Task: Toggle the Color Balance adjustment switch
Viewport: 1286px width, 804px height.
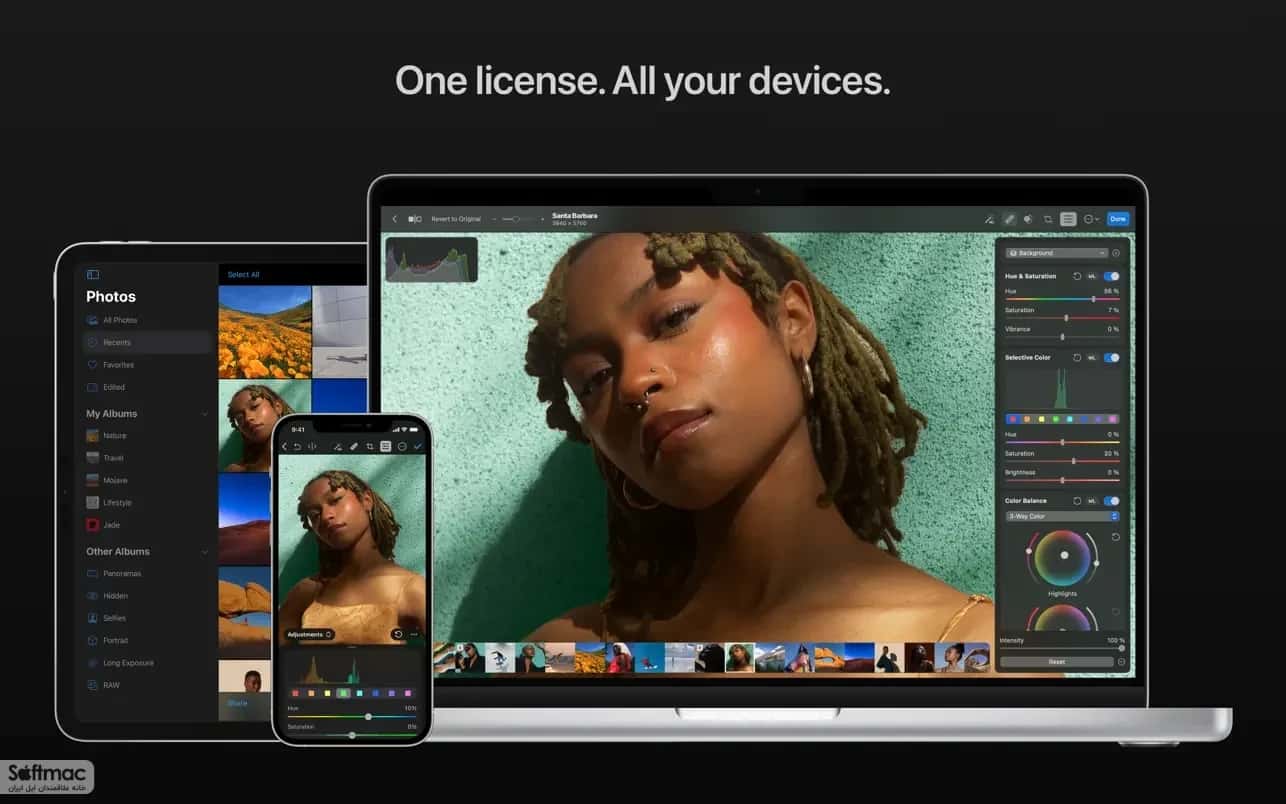Action: coord(1111,500)
